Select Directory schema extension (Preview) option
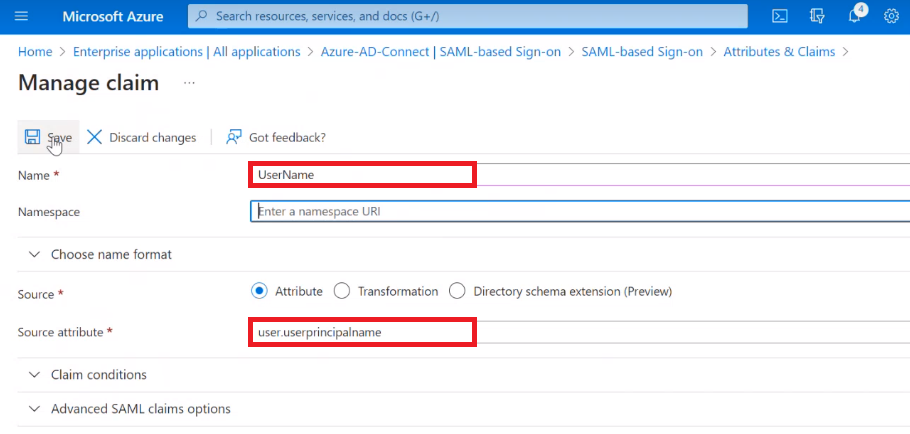Viewport: 910px width, 434px height. tap(457, 291)
